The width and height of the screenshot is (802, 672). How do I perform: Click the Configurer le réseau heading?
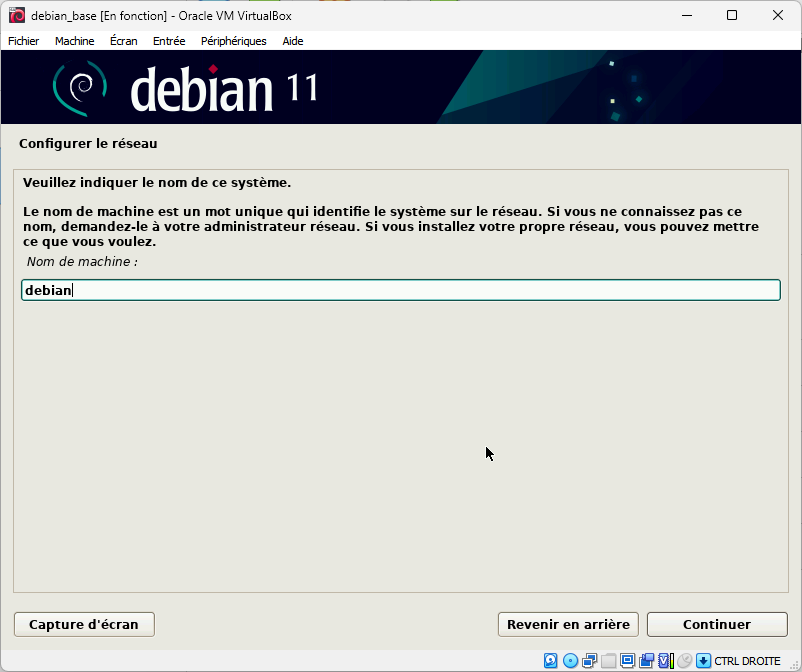point(88,144)
